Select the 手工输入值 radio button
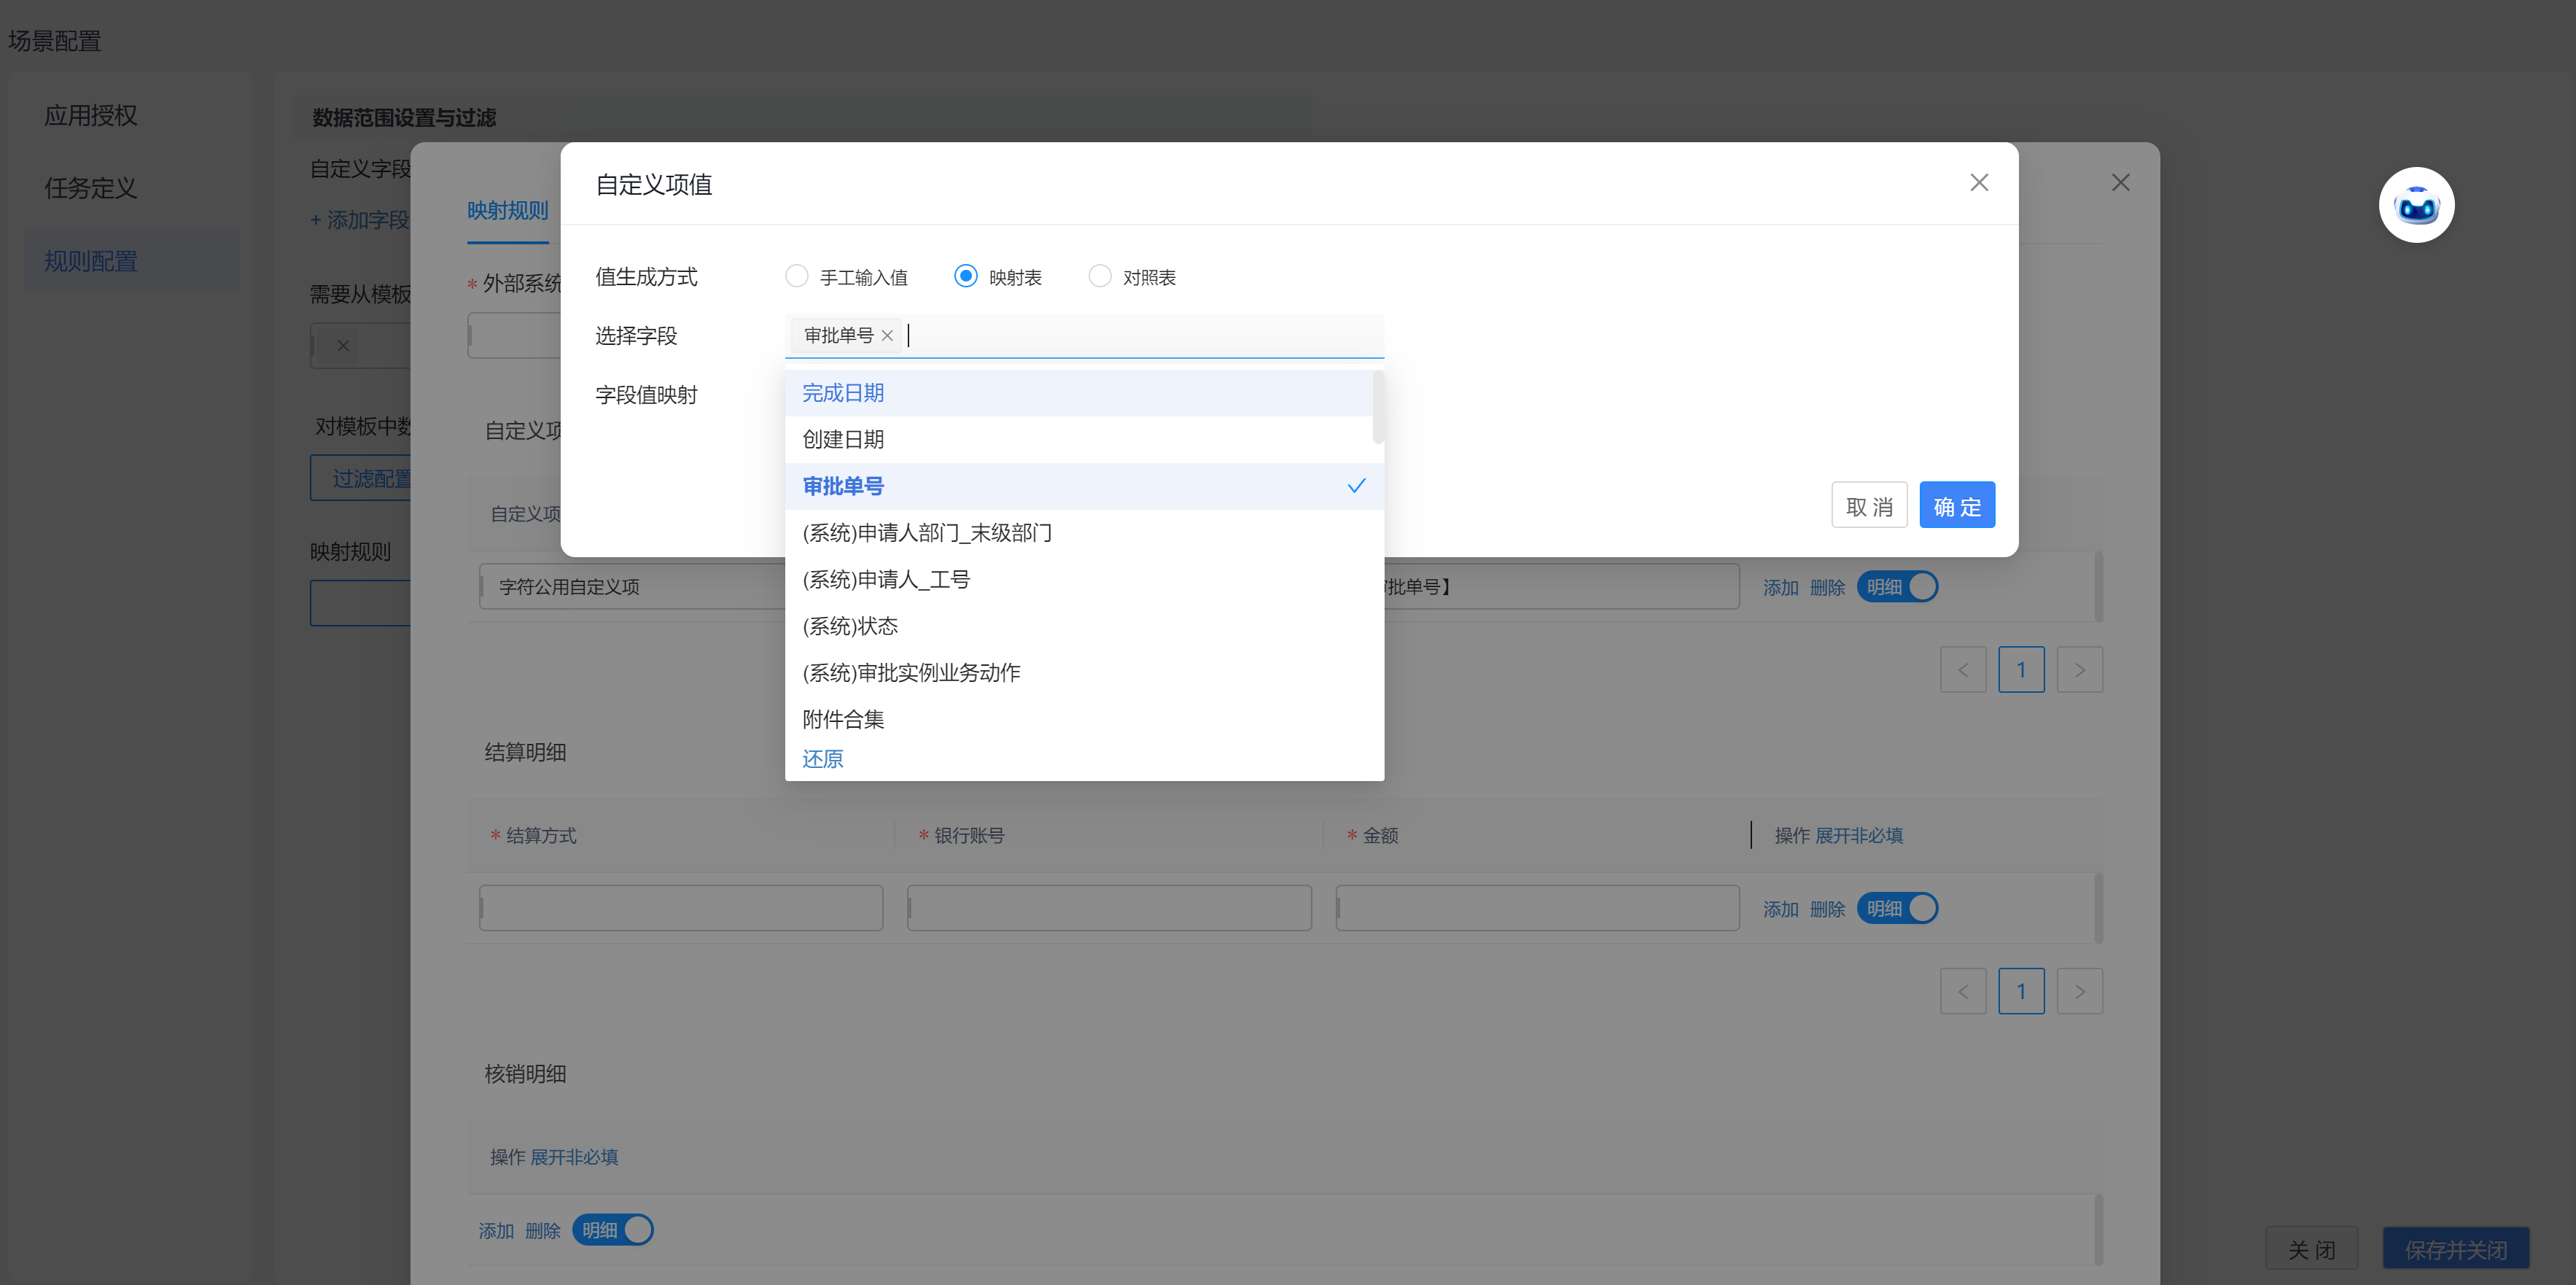 pyautogui.click(x=797, y=276)
